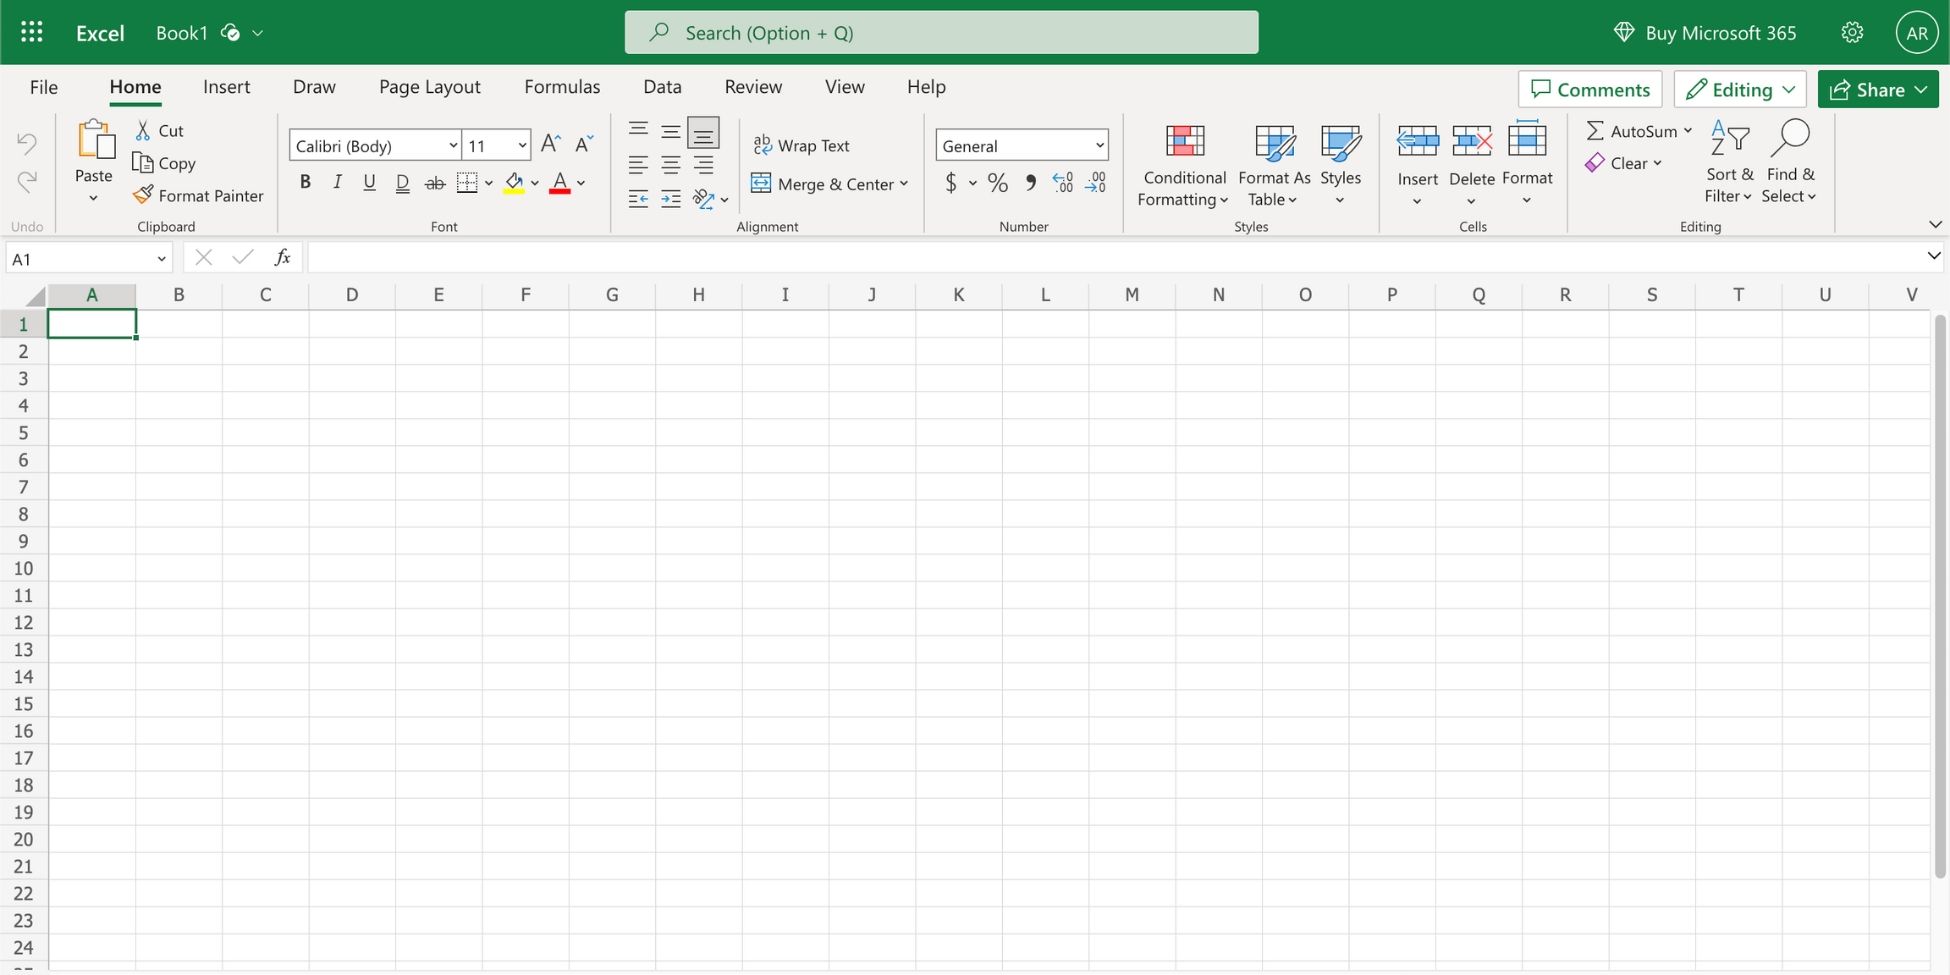Decrease the cell indent
Screen dimensions: 1950x975
tap(638, 199)
